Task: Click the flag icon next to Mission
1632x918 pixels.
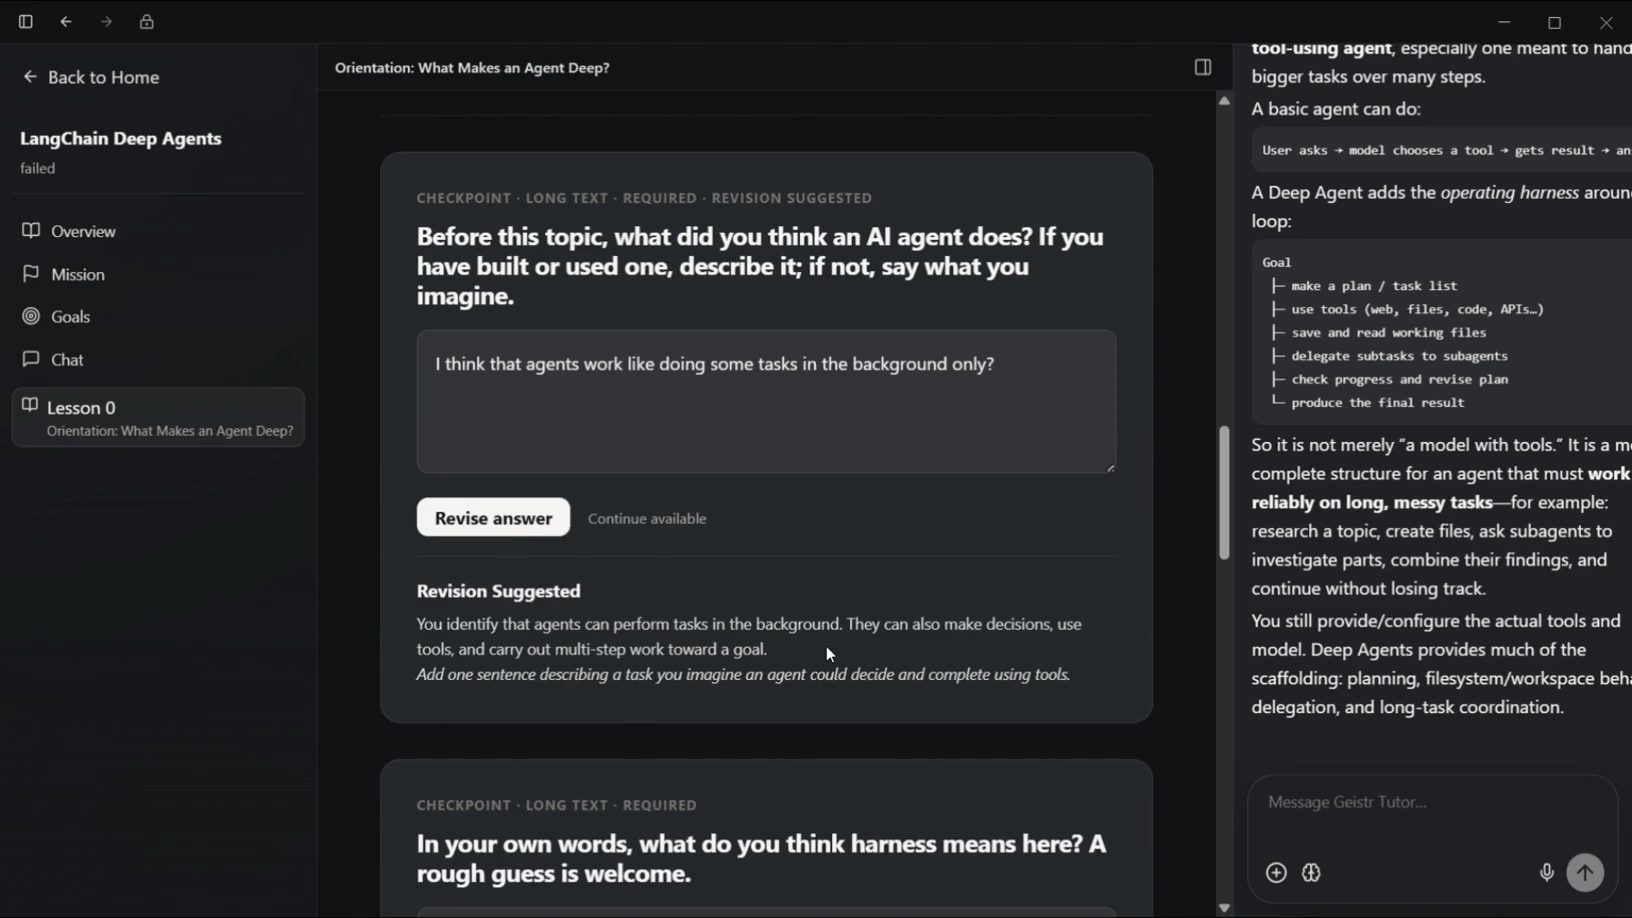Action: (x=31, y=273)
